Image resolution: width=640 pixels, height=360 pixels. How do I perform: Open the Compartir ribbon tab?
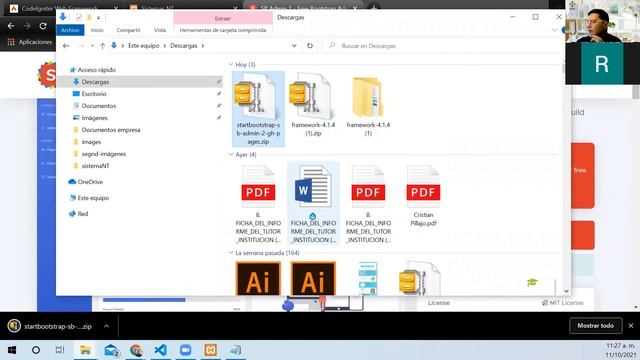(x=129, y=30)
